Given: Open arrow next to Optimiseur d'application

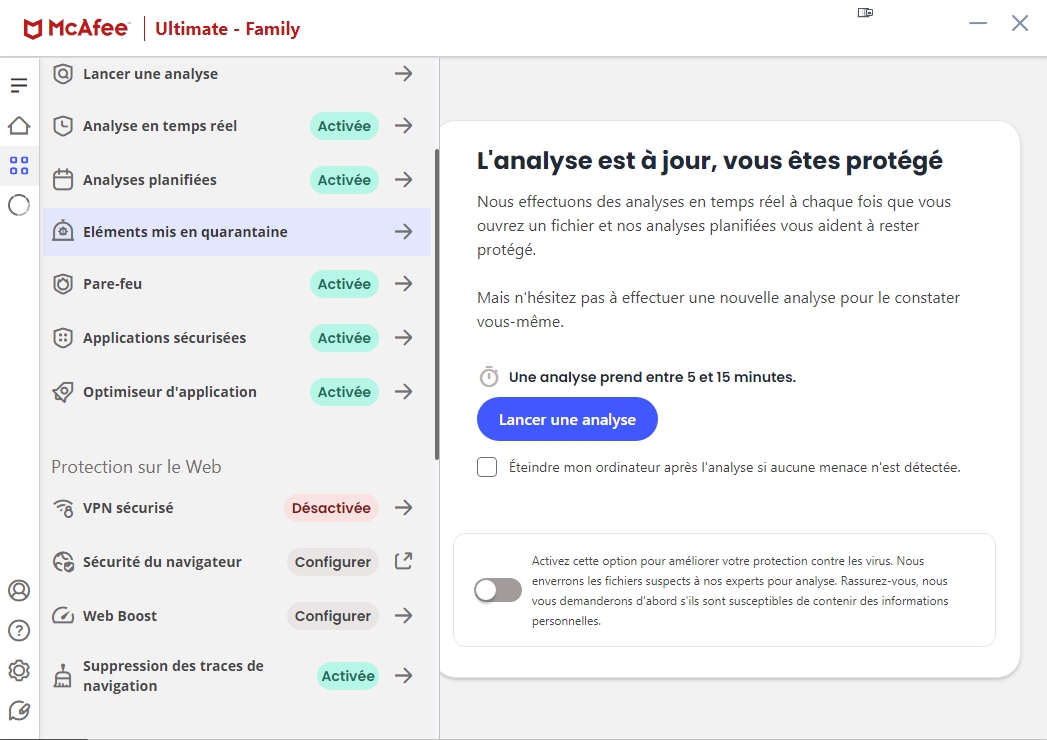Looking at the screenshot, I should click(x=403, y=392).
